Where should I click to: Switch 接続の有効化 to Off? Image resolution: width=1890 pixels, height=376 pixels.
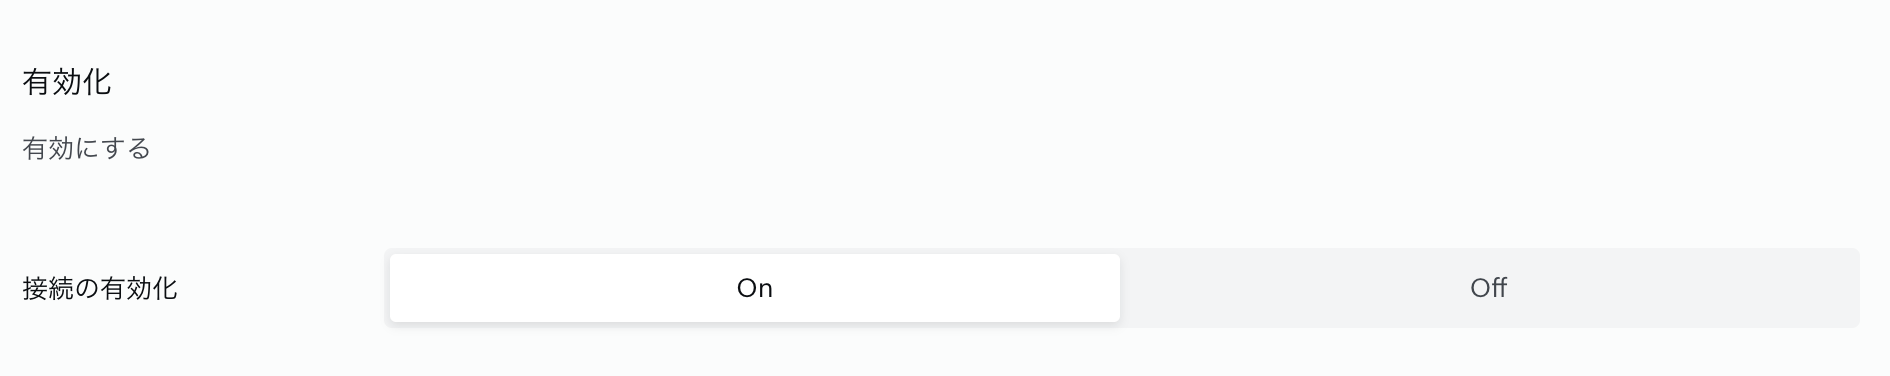tap(1488, 288)
